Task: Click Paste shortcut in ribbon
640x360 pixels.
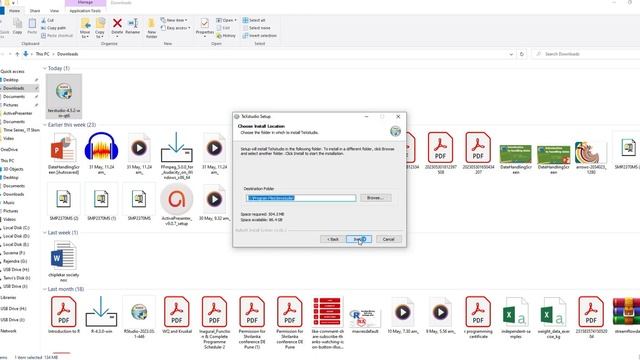Action: click(57, 36)
